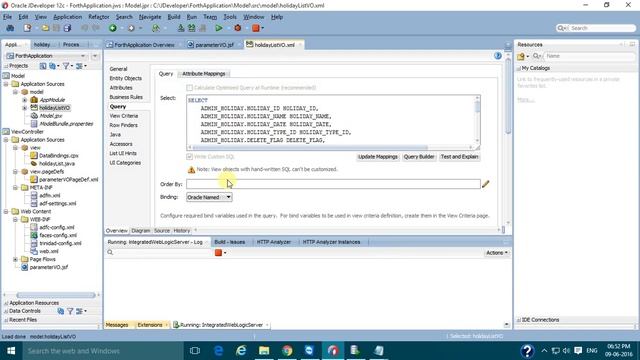Switch to the ForthApplication Overview tab

tap(144, 45)
